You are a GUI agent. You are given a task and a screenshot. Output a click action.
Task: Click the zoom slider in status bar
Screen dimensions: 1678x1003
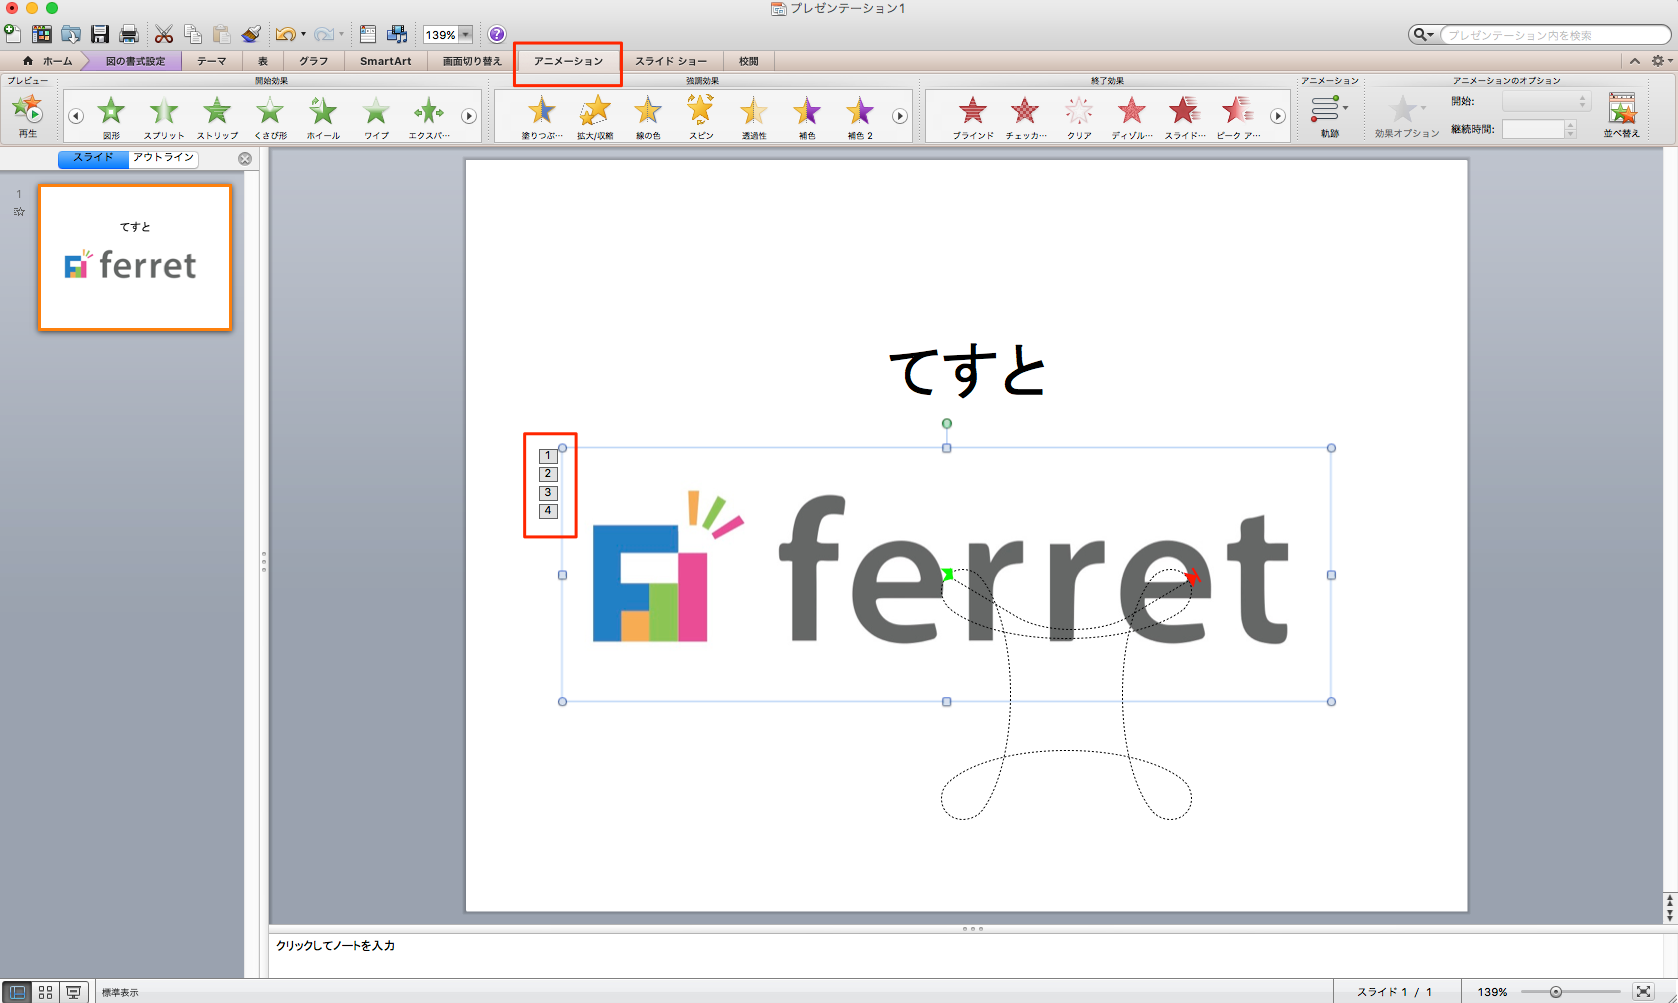[1570, 992]
